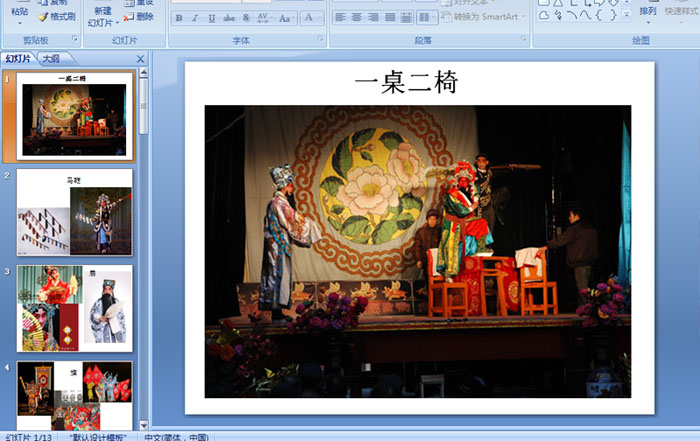
Task: Open the AV character spacing dropdown
Action: pos(264,18)
